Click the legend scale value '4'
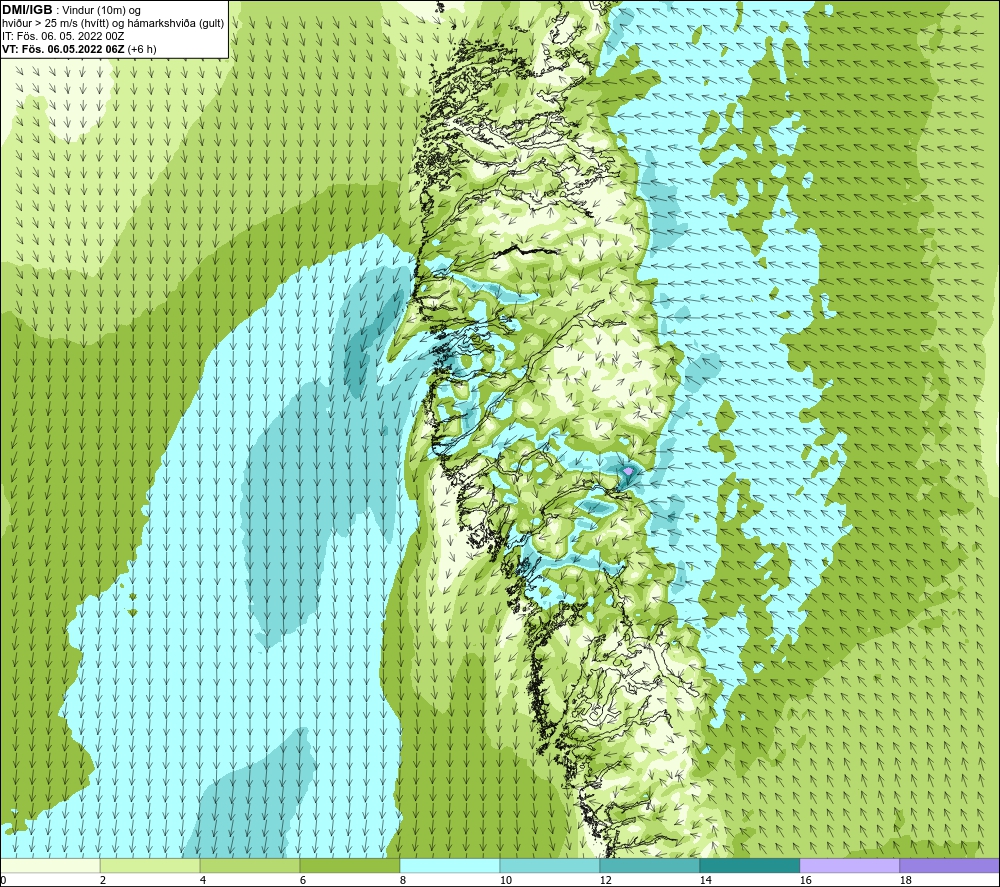Viewport: 1000px width, 887px height. (x=202, y=881)
